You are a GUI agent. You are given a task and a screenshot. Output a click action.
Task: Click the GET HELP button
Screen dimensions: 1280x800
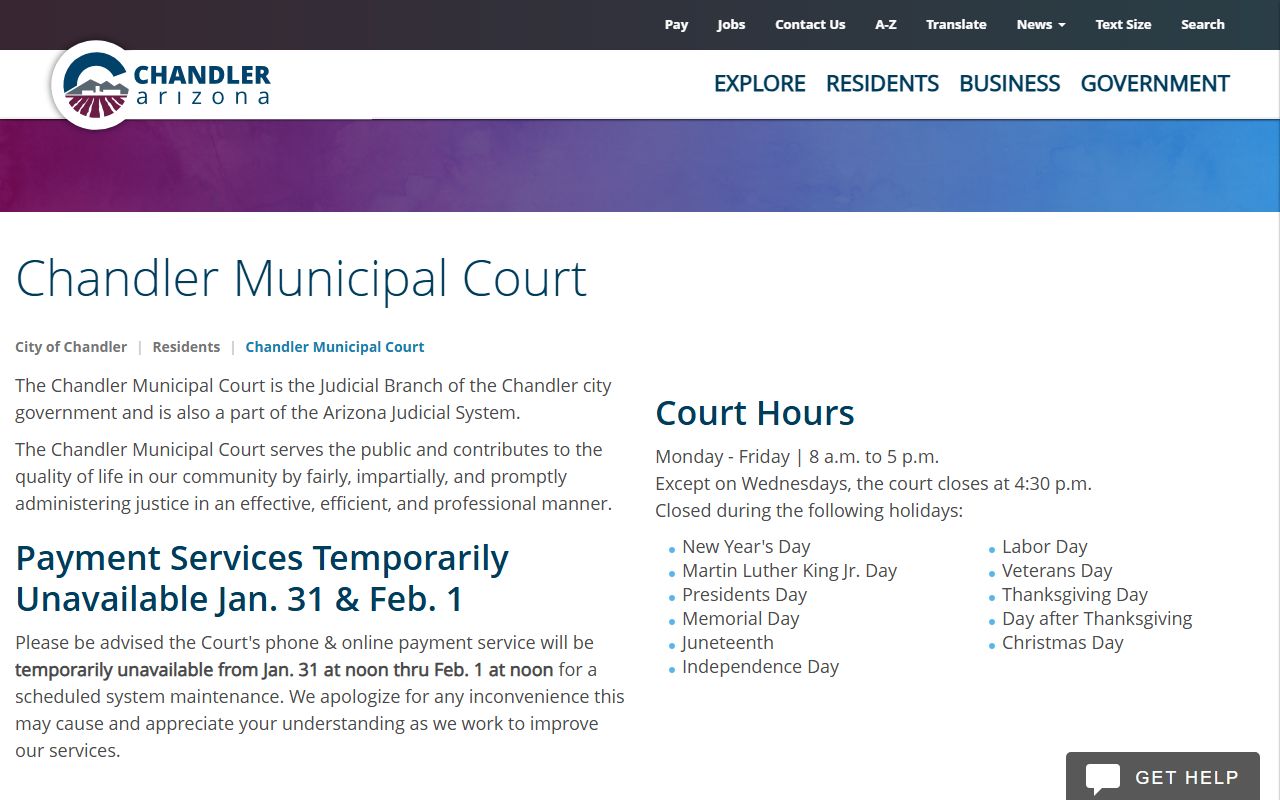[x=1163, y=776]
